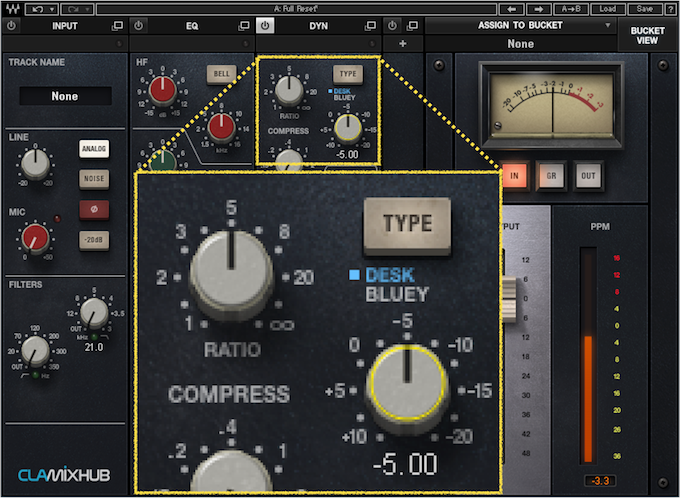
Task: Click the red HF gain knob
Action: pyautogui.click(x=163, y=91)
